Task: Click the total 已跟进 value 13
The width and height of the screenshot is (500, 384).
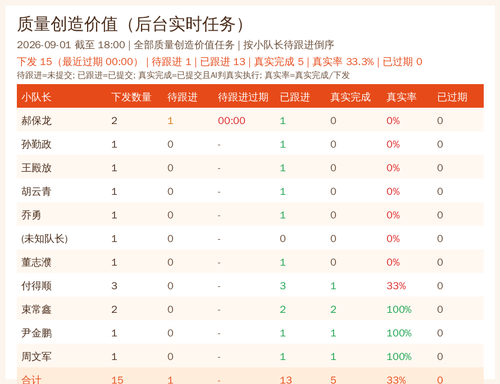Action: tap(286, 380)
